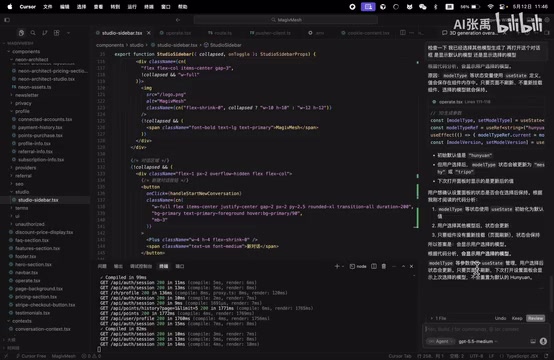Switch to the 输出 (Output) panel tab
Image resolution: width=554 pixels, height=360 pixels.
click(118, 266)
